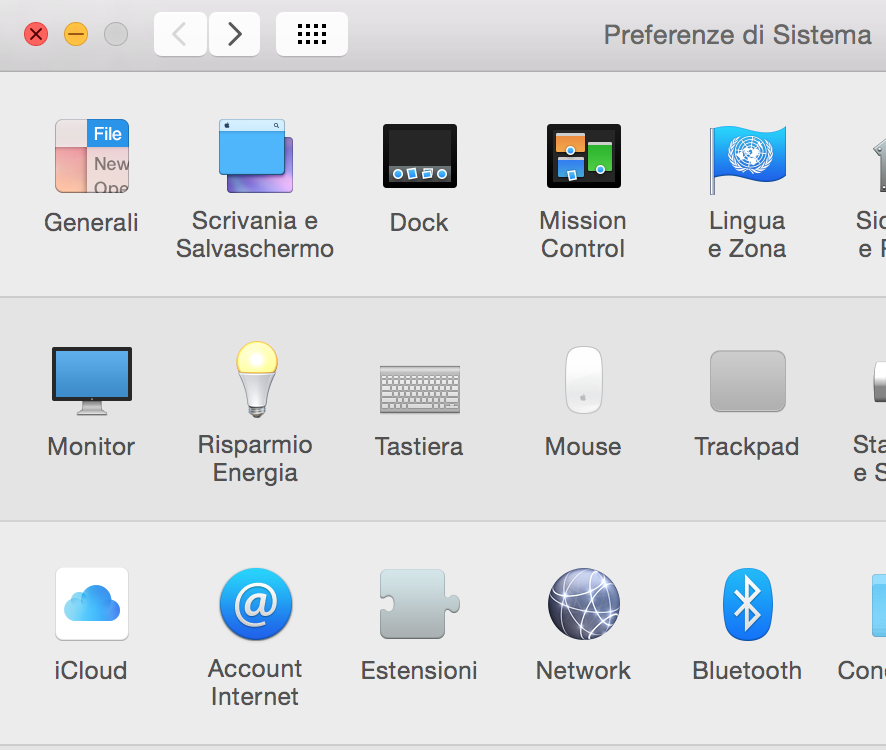Open Risparmio Energia light bulb icon
886x750 pixels.
tap(257, 379)
